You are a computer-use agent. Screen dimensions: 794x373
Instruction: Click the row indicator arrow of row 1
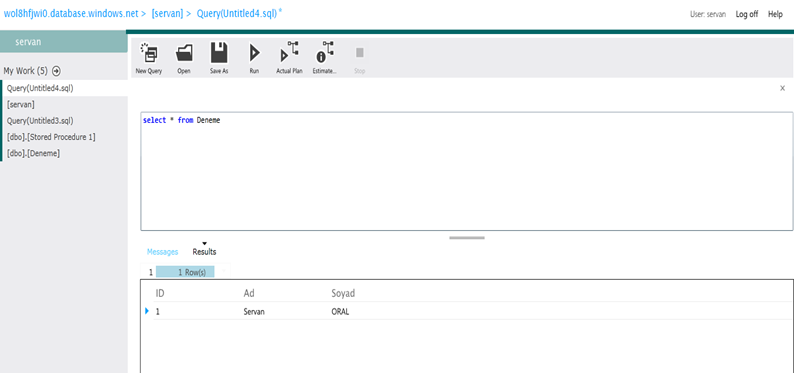147,311
